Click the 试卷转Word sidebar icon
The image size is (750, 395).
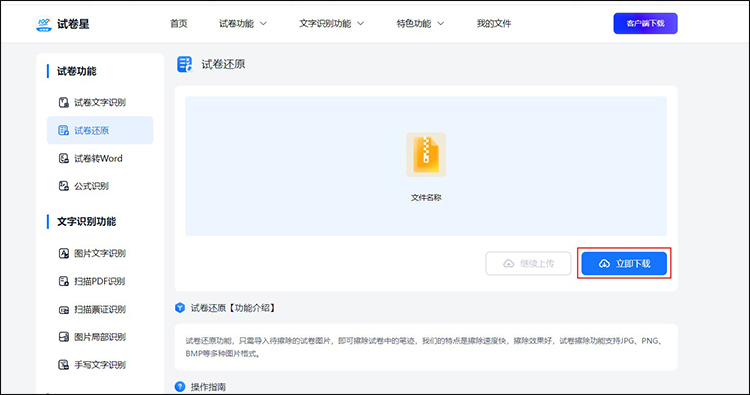[x=64, y=158]
